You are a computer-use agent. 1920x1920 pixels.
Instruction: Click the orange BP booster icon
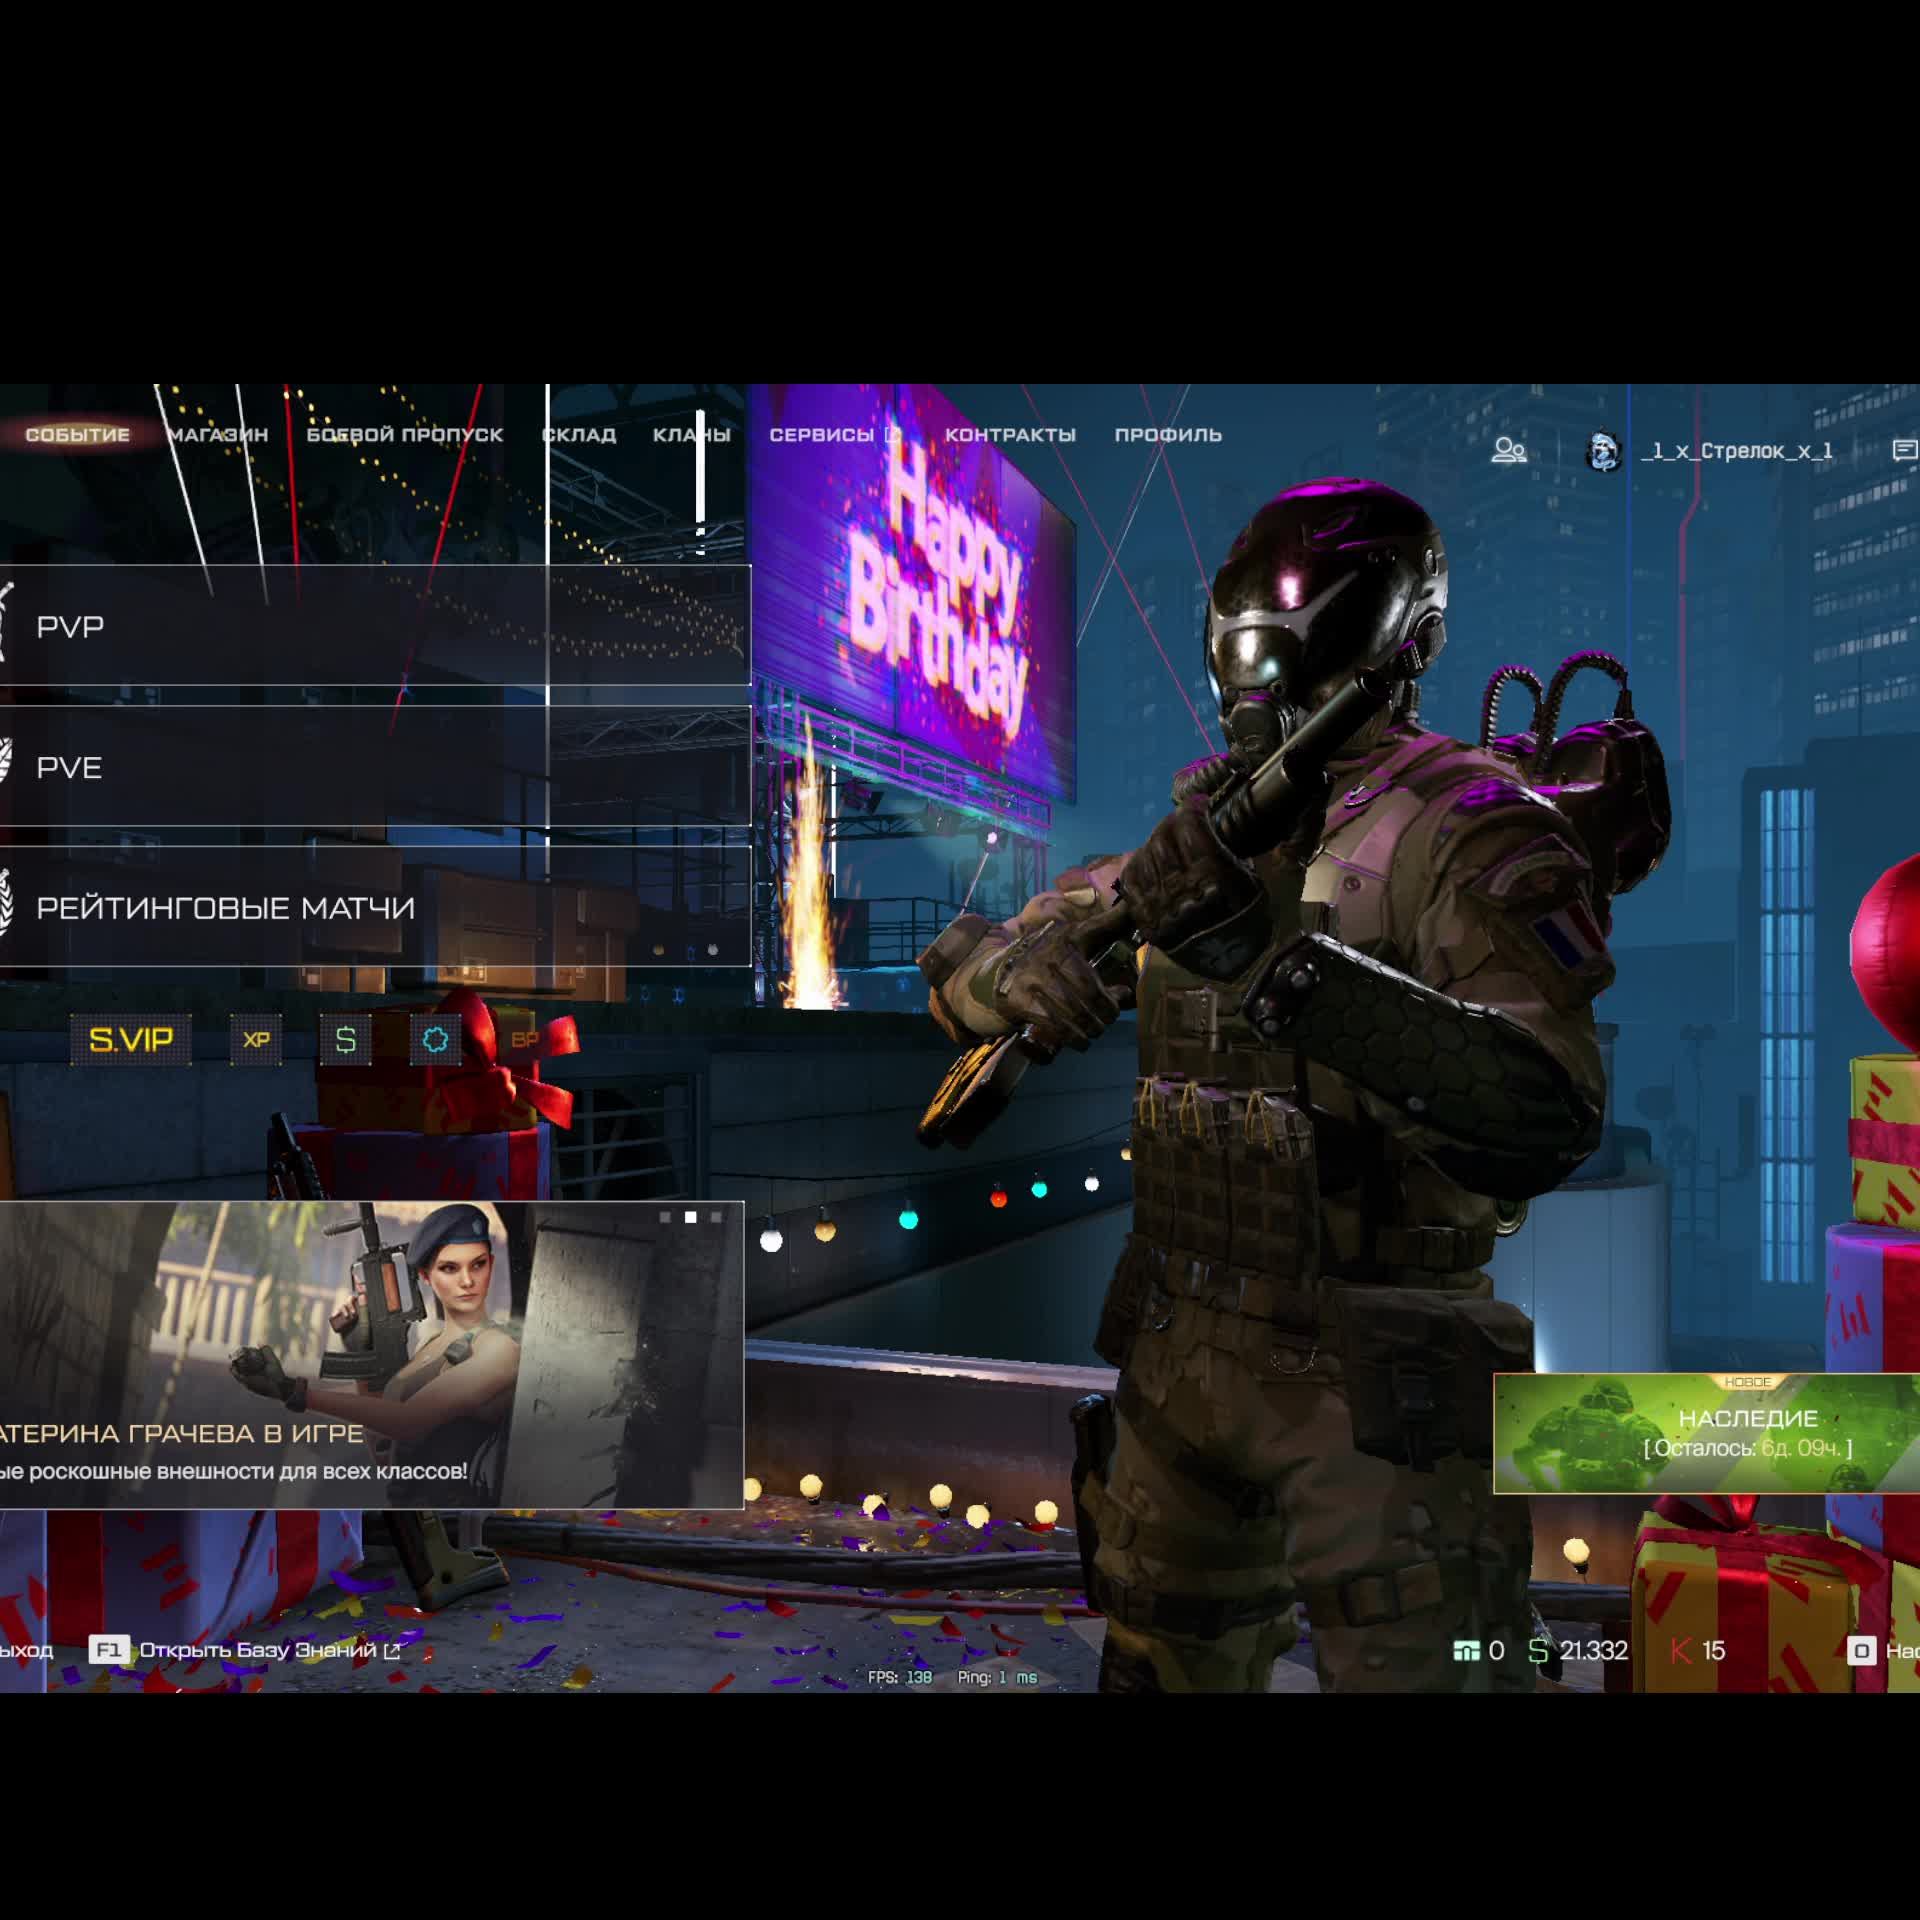click(x=525, y=1040)
